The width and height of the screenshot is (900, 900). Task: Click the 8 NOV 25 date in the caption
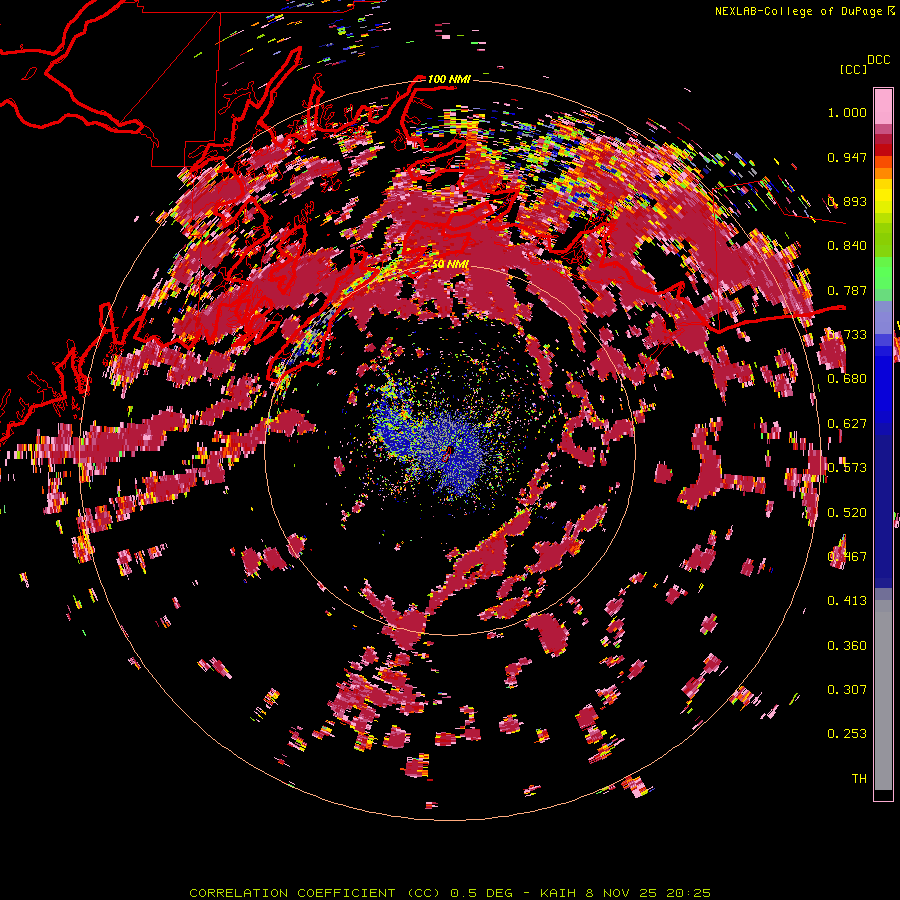620,893
